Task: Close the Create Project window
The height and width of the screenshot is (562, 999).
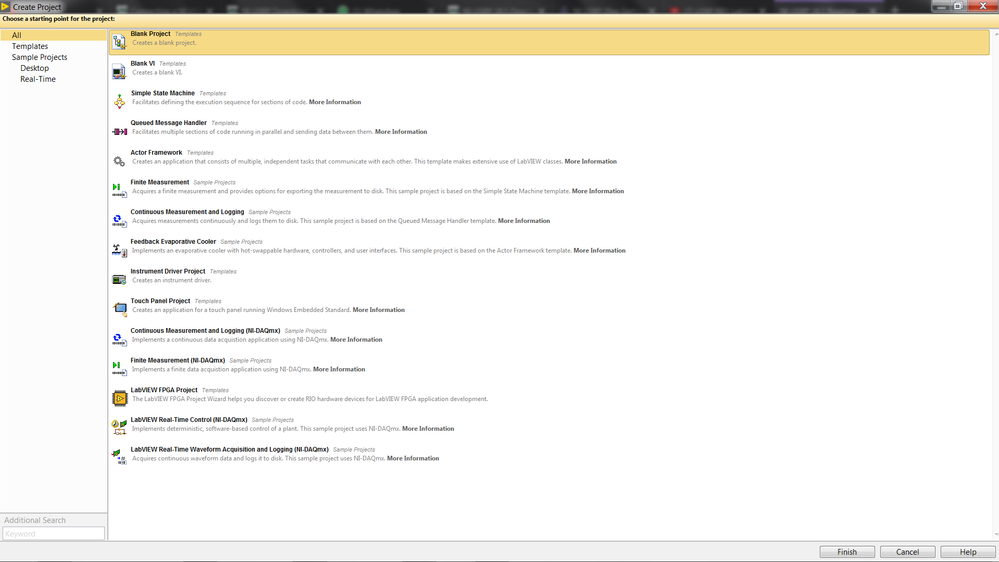Action: [982, 6]
